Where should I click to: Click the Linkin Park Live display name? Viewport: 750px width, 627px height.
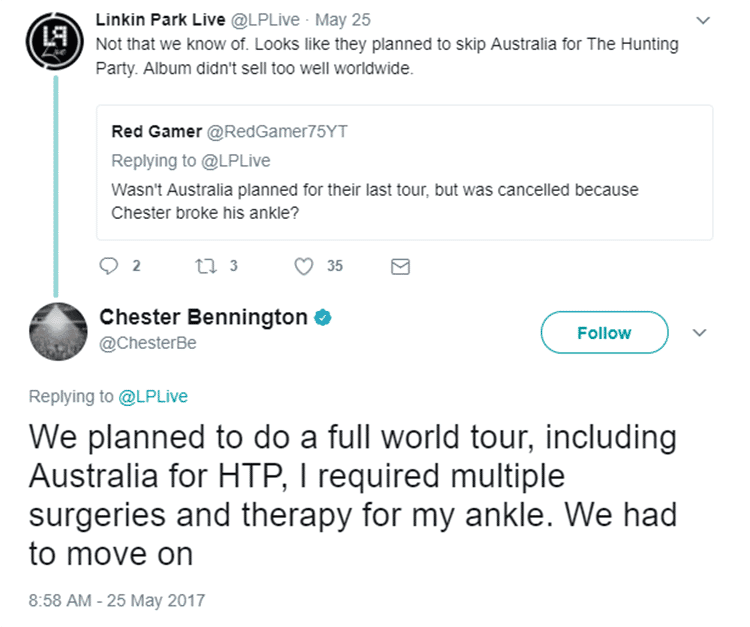(x=159, y=20)
